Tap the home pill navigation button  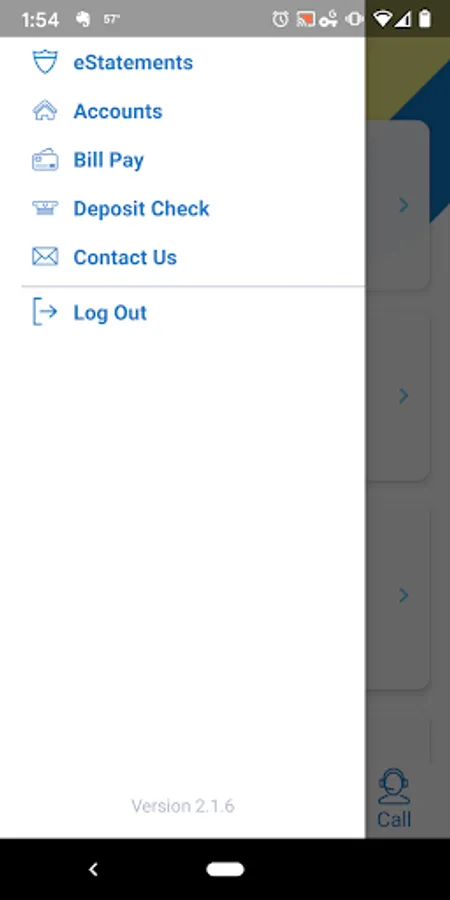click(225, 869)
